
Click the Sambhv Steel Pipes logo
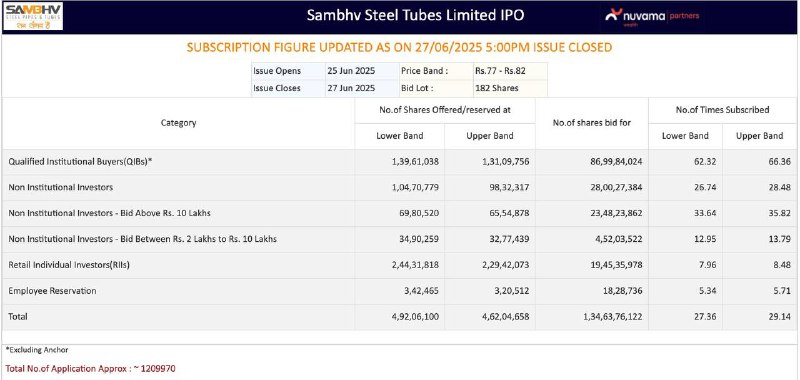tap(33, 16)
